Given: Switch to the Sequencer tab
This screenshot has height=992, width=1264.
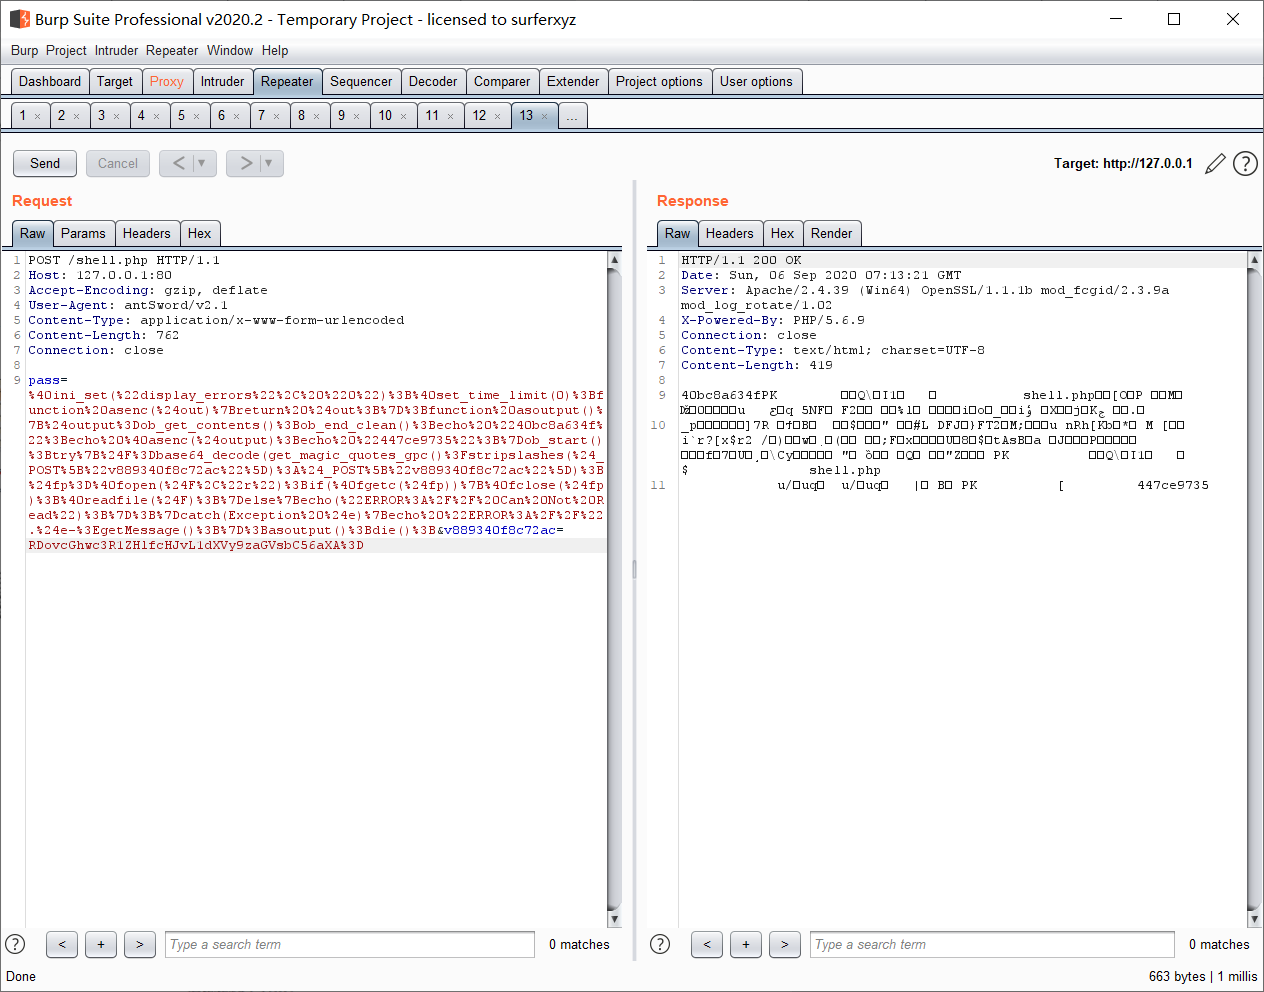Looking at the screenshot, I should 361,82.
